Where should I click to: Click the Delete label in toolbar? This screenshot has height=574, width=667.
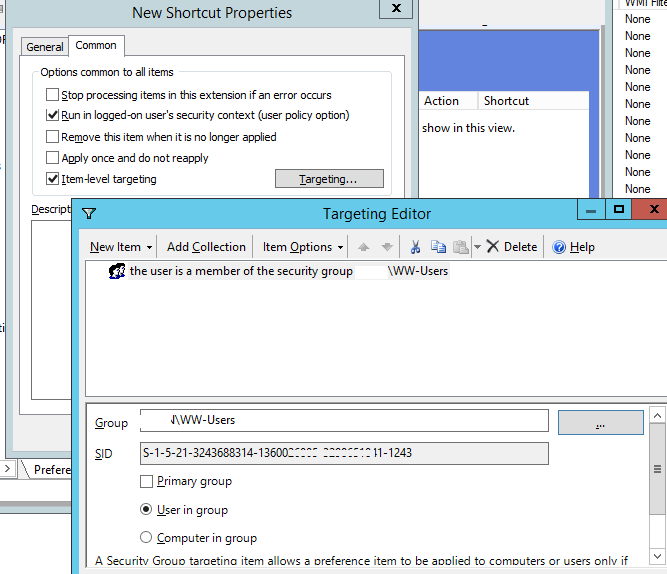pos(520,247)
